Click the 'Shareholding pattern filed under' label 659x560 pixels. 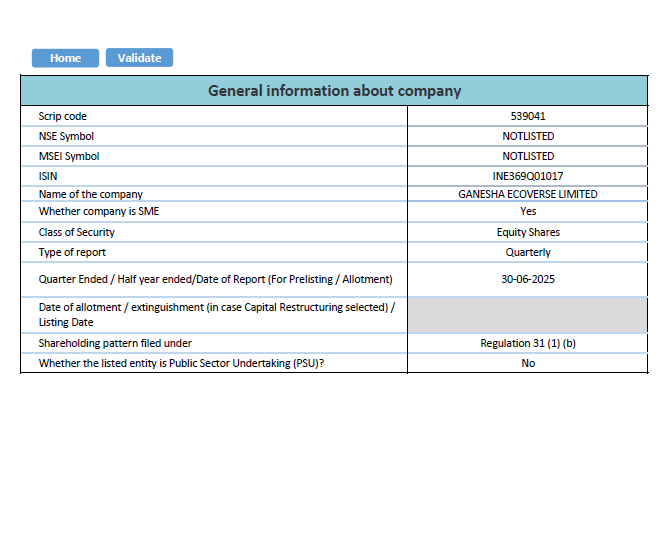coord(115,343)
